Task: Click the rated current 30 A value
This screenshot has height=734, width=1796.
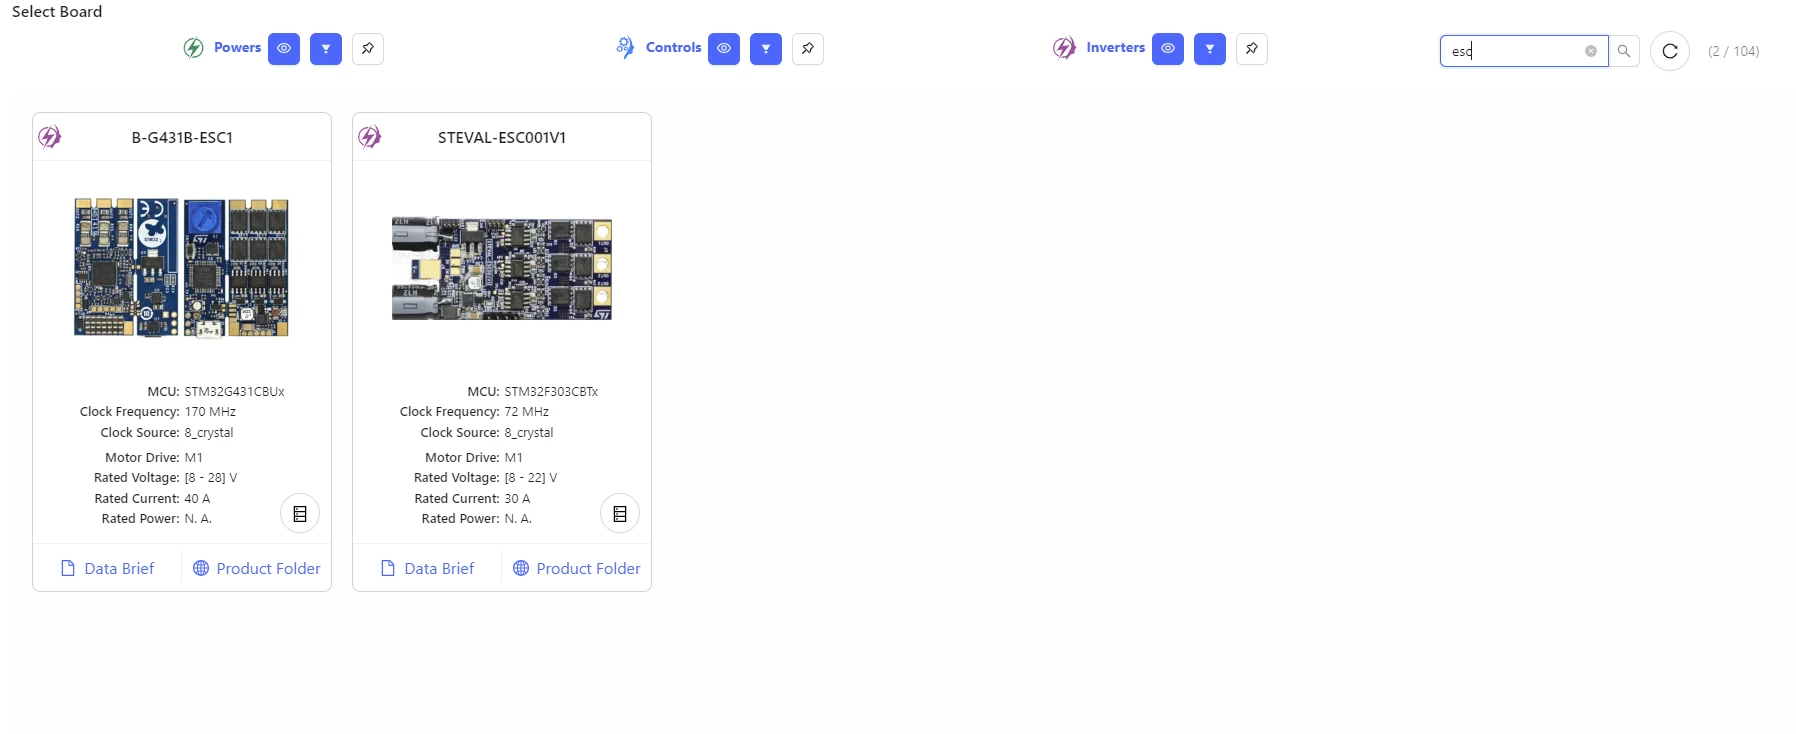Action: [x=517, y=499]
